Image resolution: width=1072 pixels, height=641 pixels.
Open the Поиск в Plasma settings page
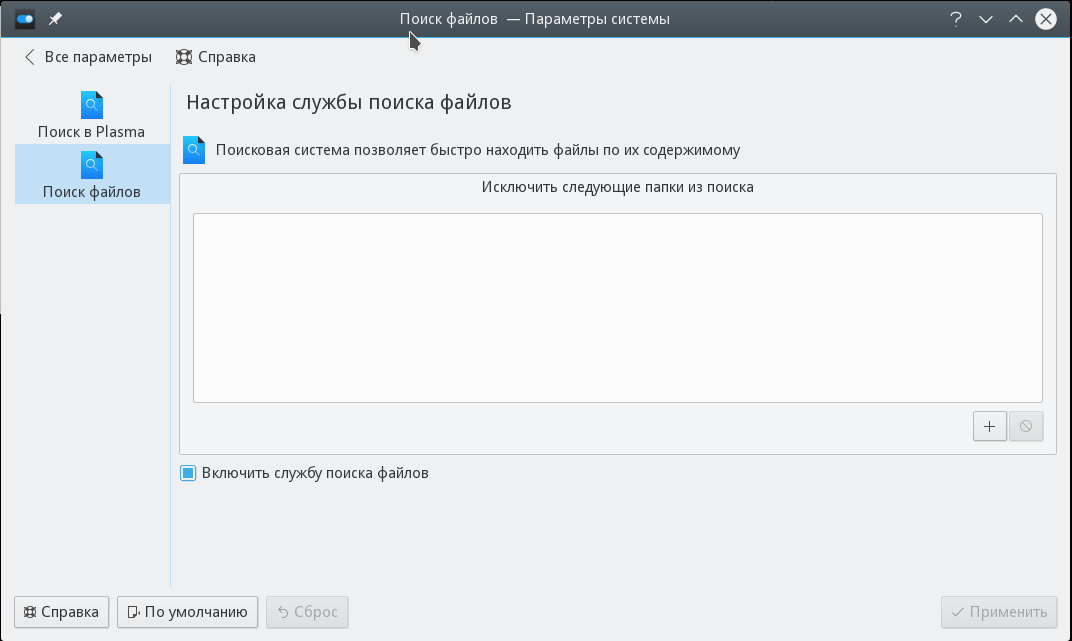91,115
